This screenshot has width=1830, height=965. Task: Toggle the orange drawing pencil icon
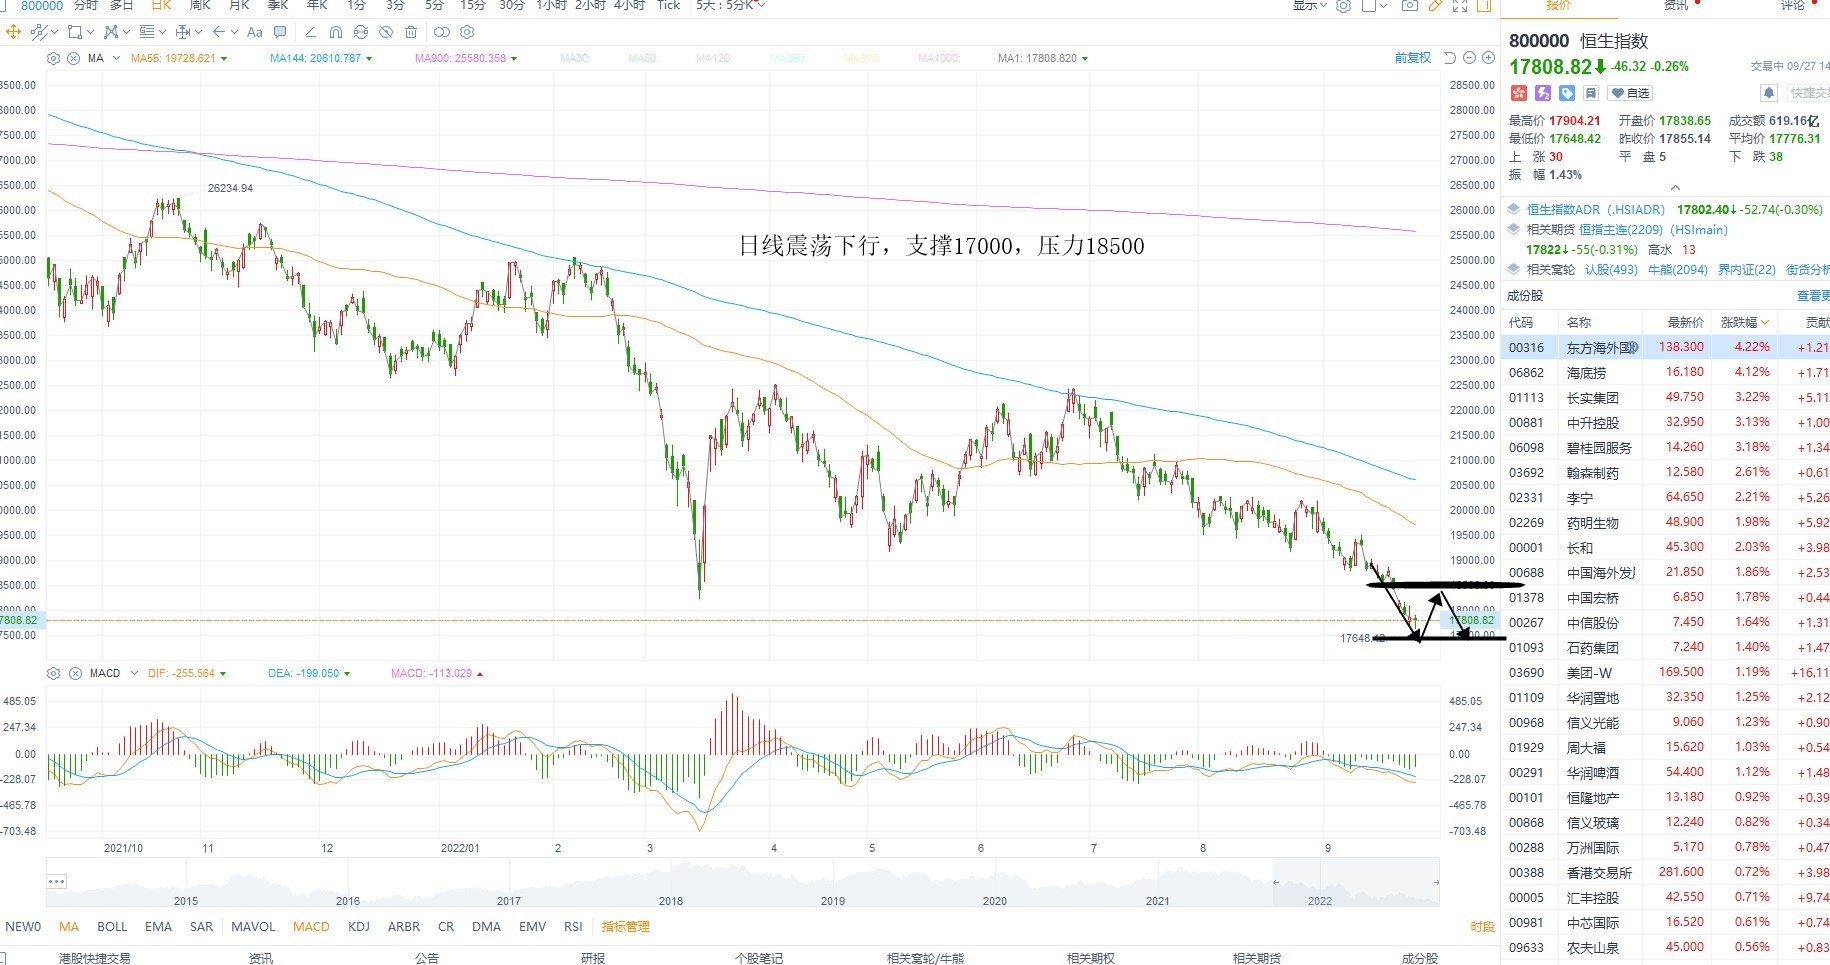[x=1435, y=5]
